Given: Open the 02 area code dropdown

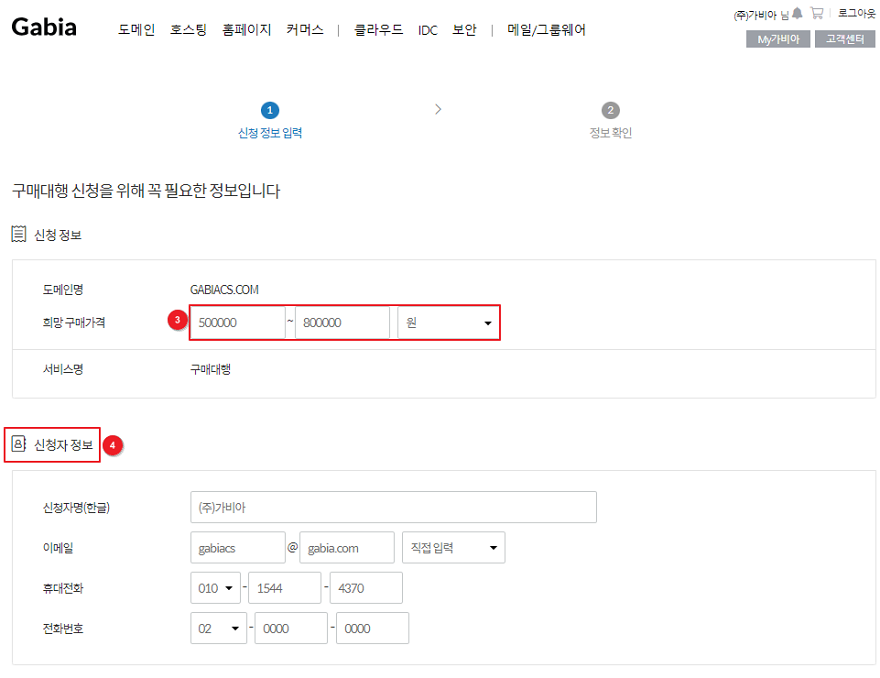Looking at the screenshot, I should point(218,629).
